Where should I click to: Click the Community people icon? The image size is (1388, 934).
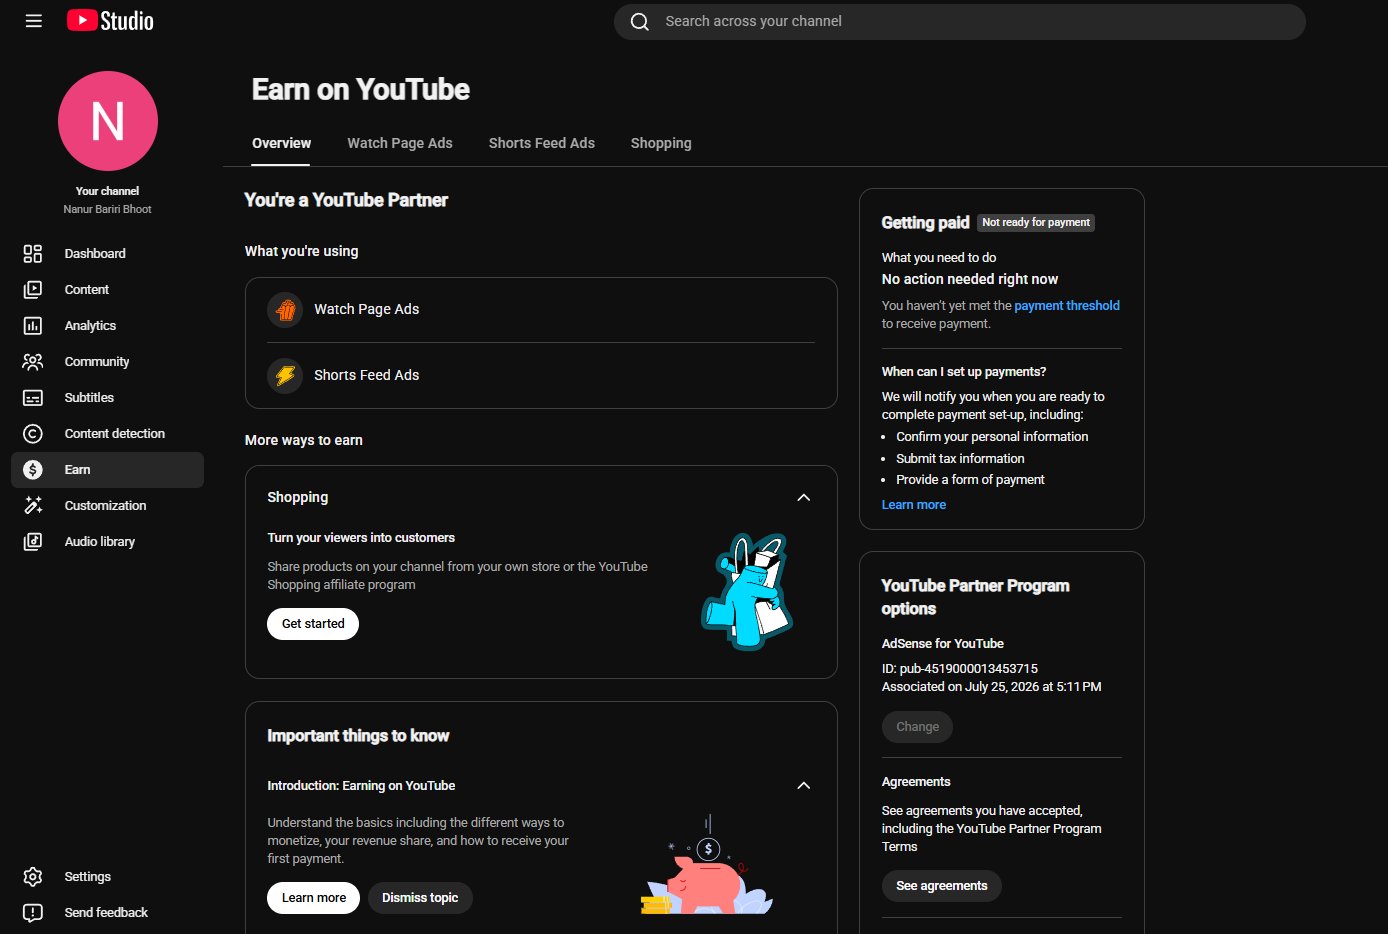coord(33,362)
